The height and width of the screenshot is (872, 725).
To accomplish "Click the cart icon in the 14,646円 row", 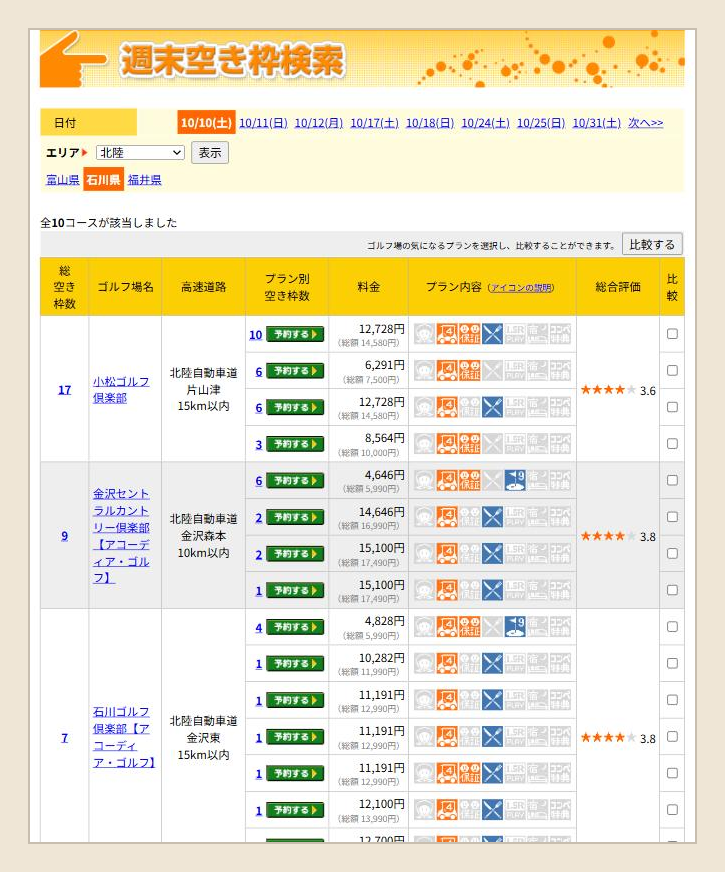I will [447, 517].
